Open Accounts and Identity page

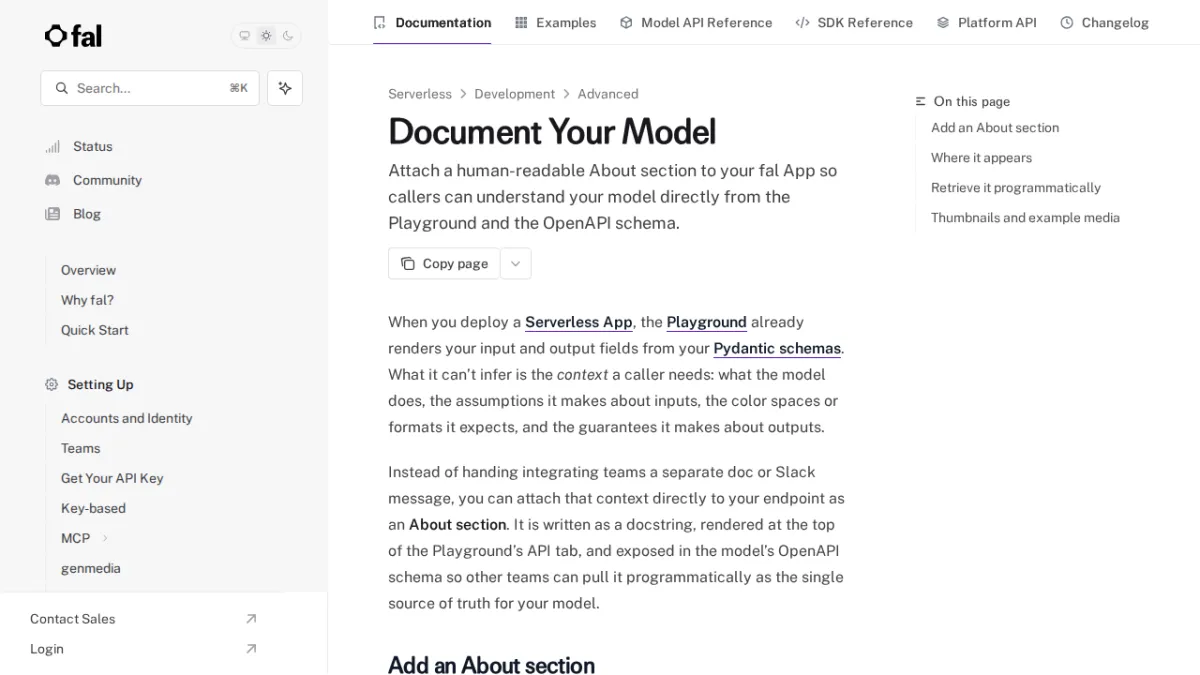[x=126, y=418]
